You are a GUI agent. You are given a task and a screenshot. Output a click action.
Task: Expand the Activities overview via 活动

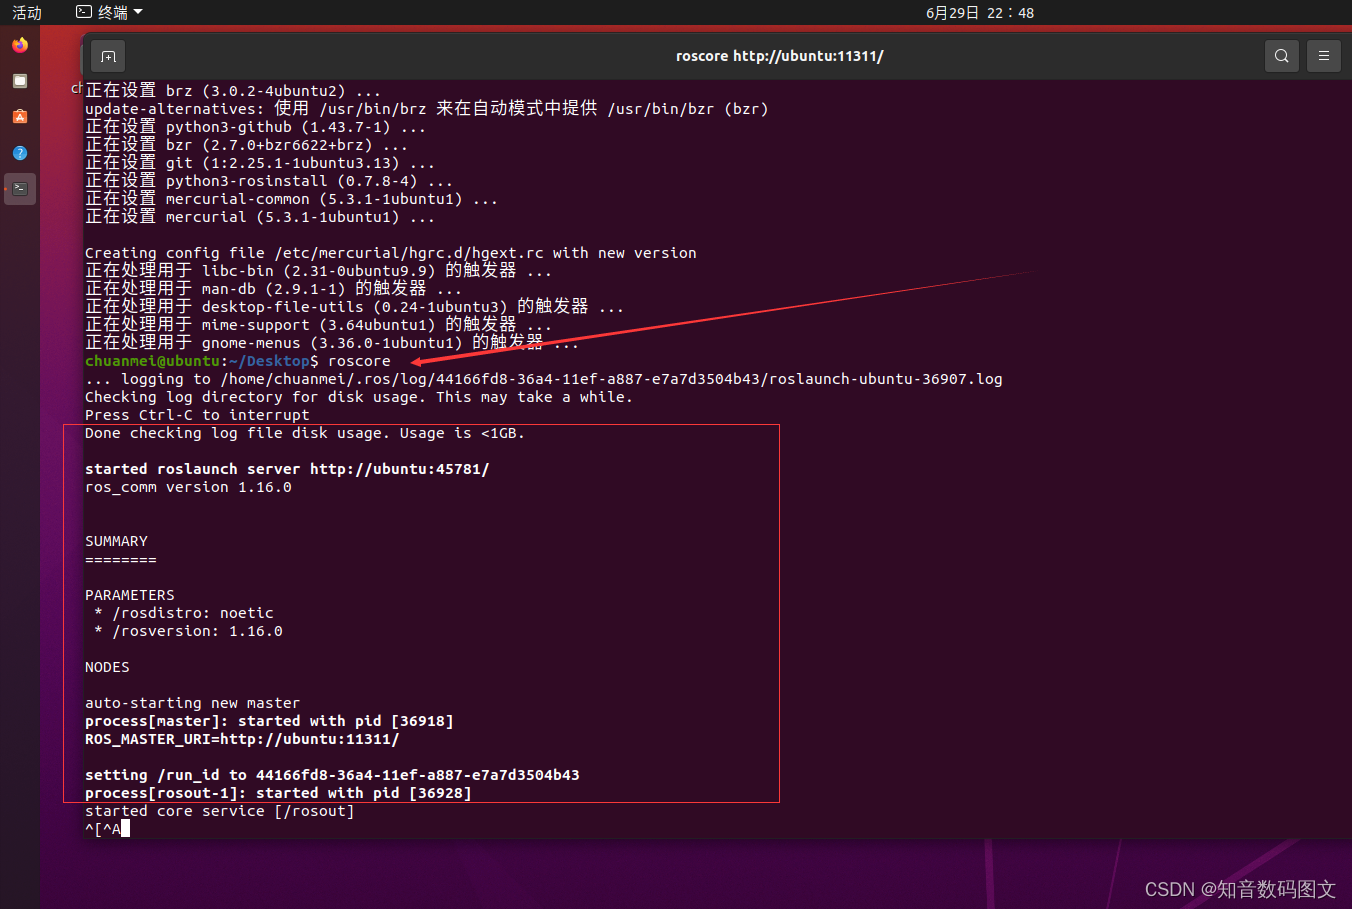[x=26, y=12]
